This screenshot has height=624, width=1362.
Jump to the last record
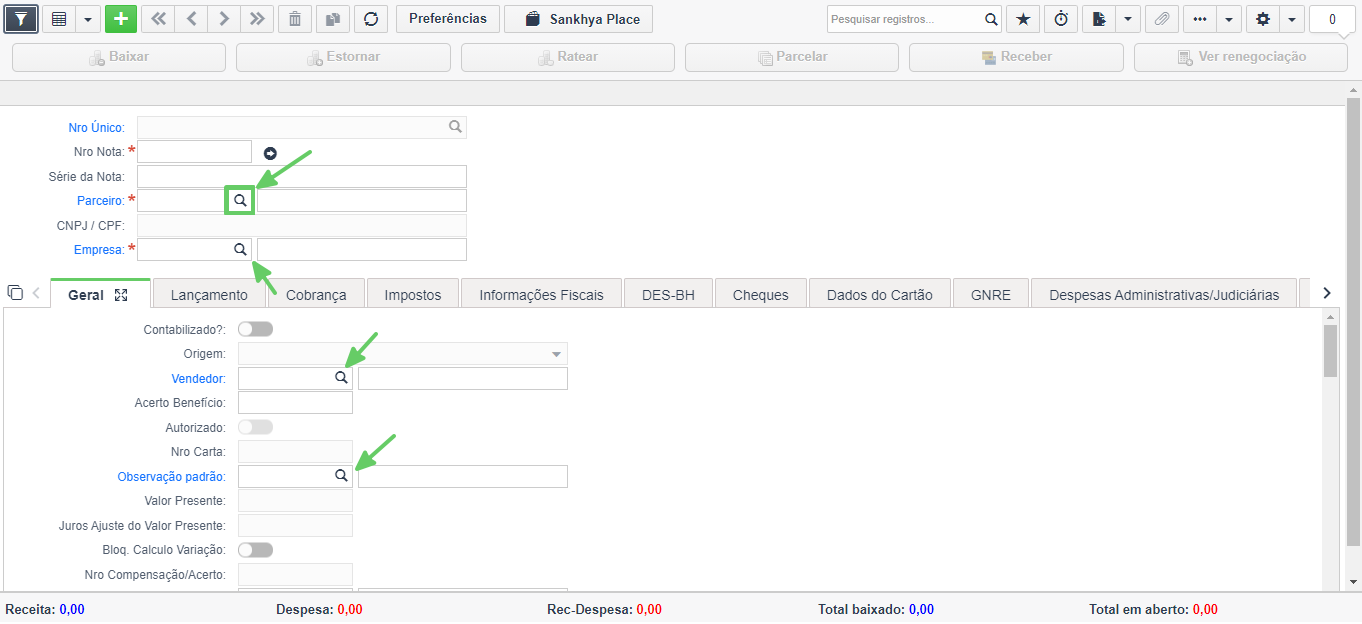257,19
